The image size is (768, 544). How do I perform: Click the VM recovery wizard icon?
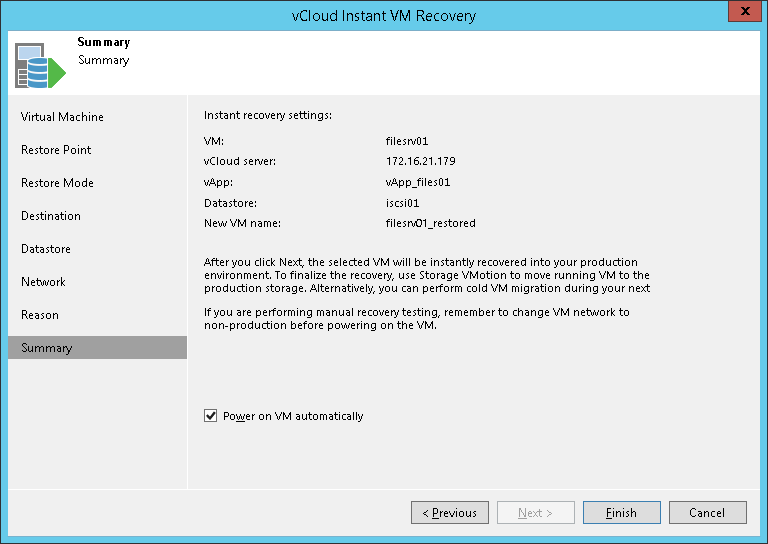40,66
